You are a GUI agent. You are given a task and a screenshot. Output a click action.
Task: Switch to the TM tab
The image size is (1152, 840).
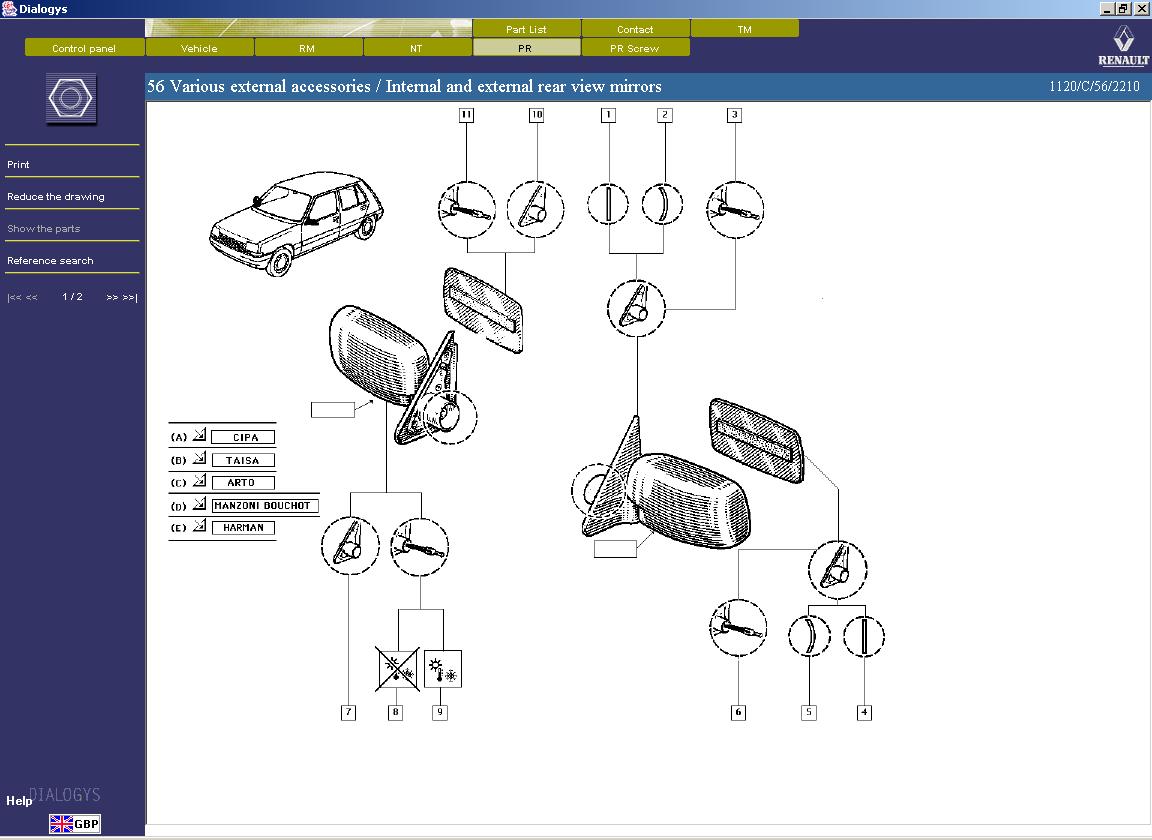tap(745, 29)
